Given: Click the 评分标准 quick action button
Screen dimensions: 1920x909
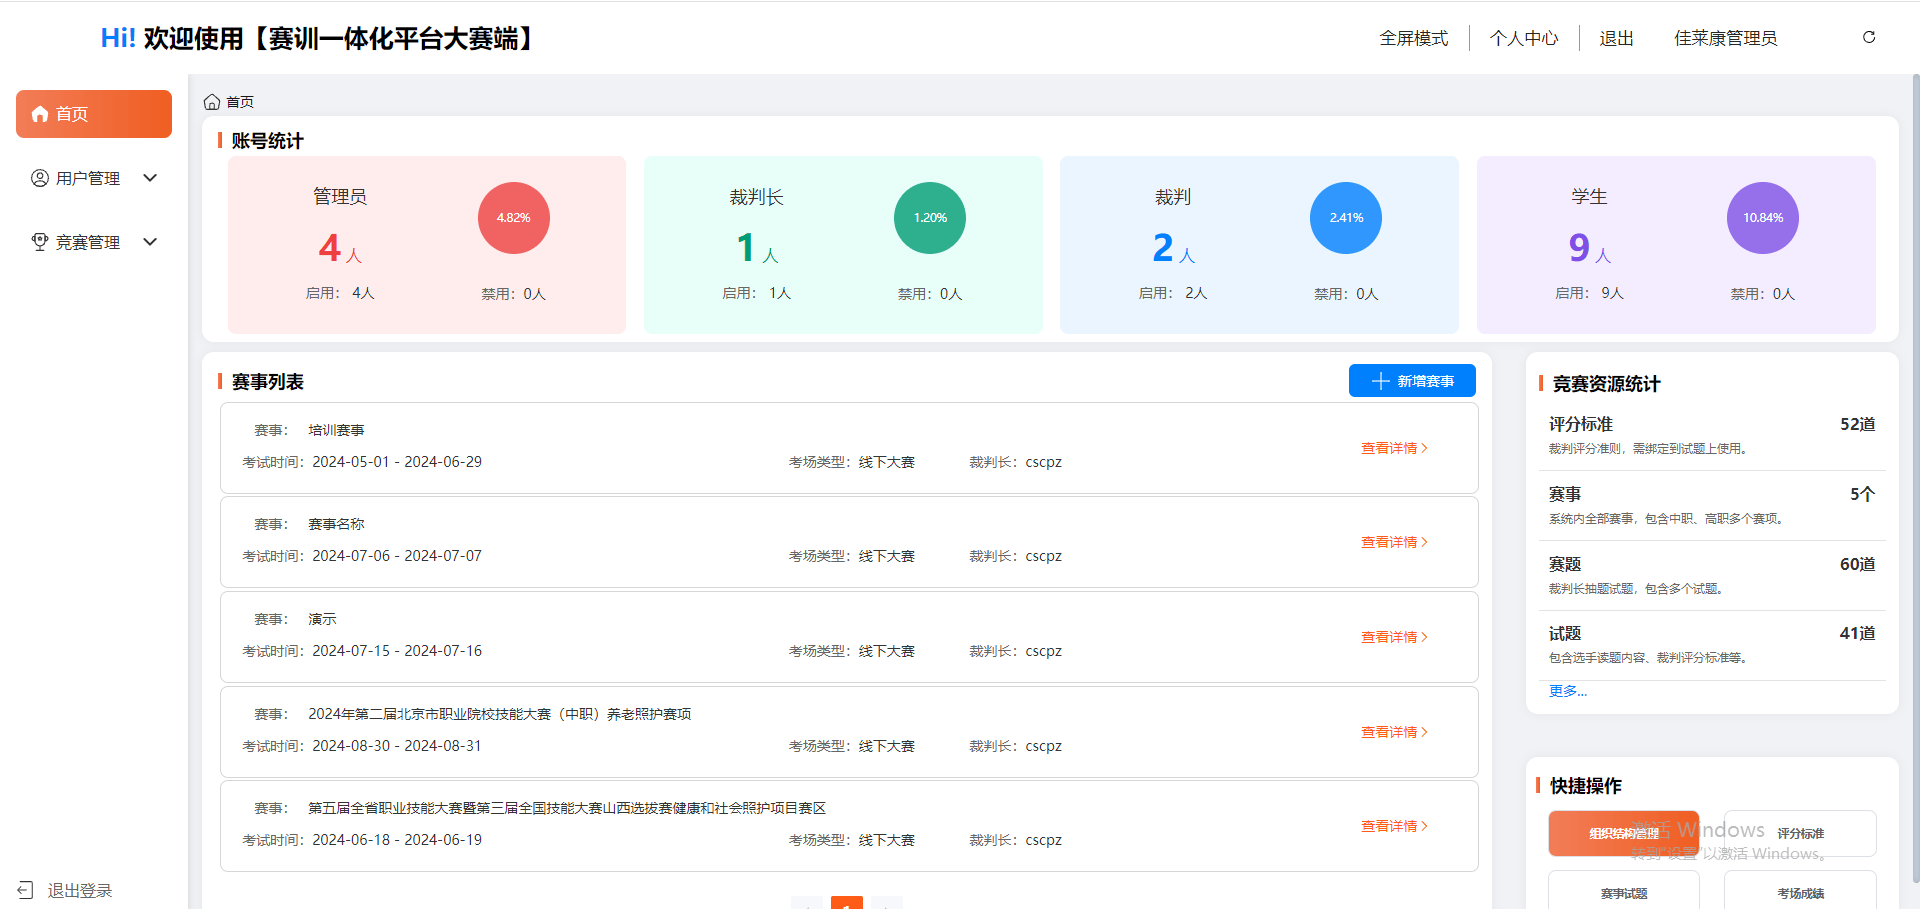Looking at the screenshot, I should pos(1800,833).
